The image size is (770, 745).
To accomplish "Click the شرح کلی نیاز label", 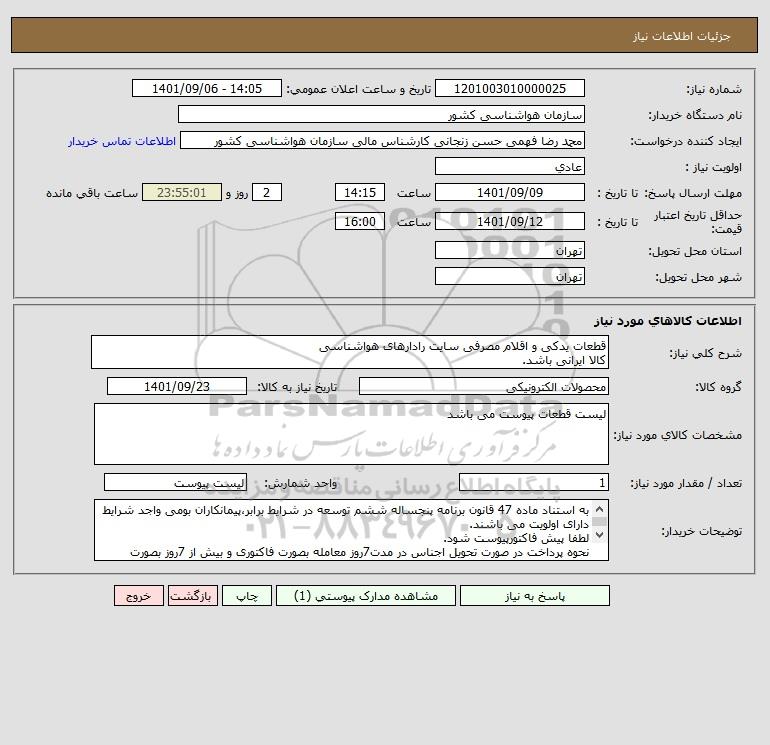I will (706, 353).
